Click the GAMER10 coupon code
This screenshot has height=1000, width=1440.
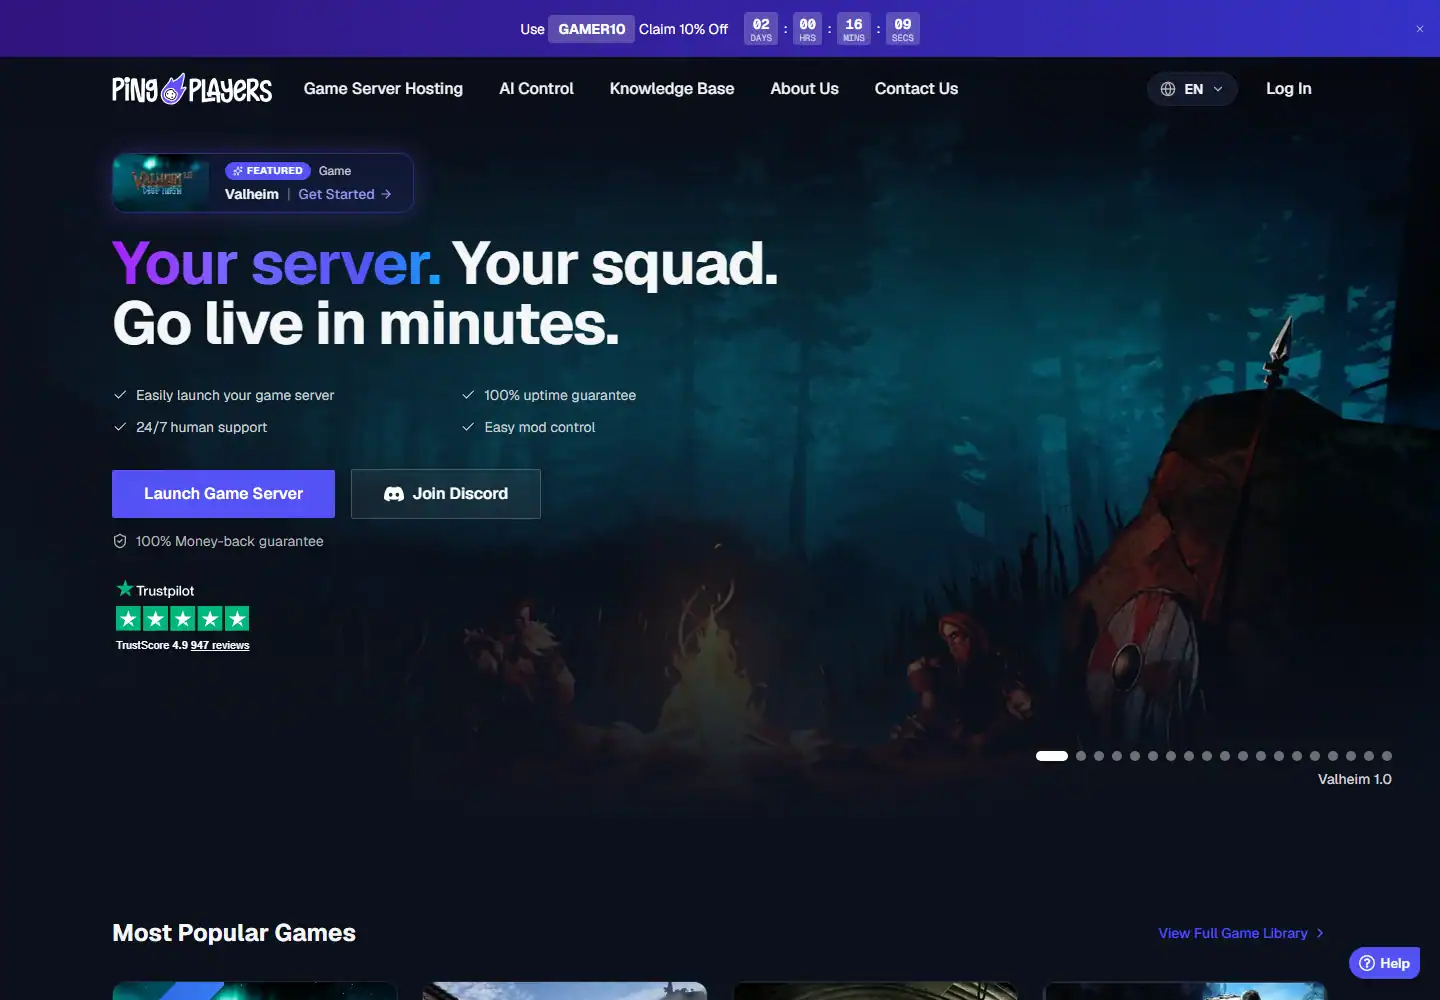coord(591,29)
